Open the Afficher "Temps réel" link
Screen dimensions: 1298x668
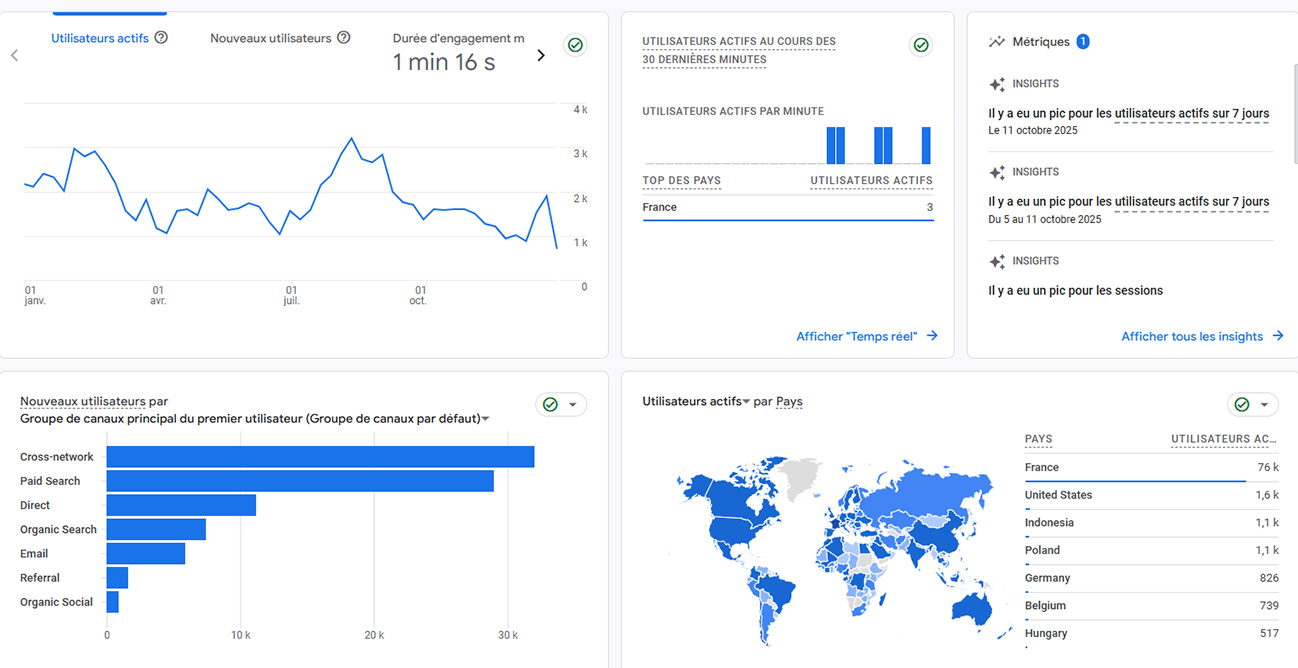click(x=866, y=336)
